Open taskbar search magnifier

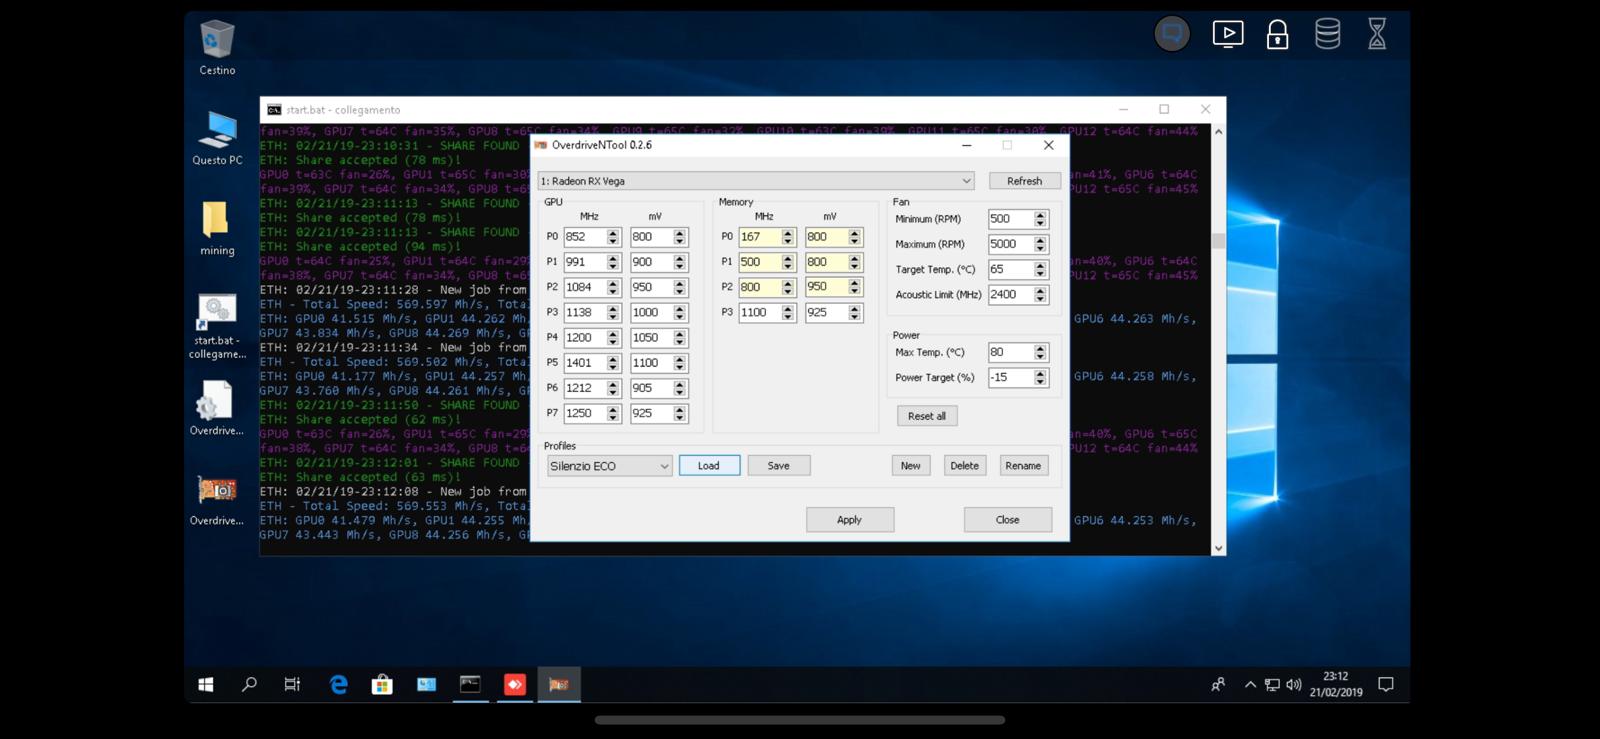tap(249, 685)
